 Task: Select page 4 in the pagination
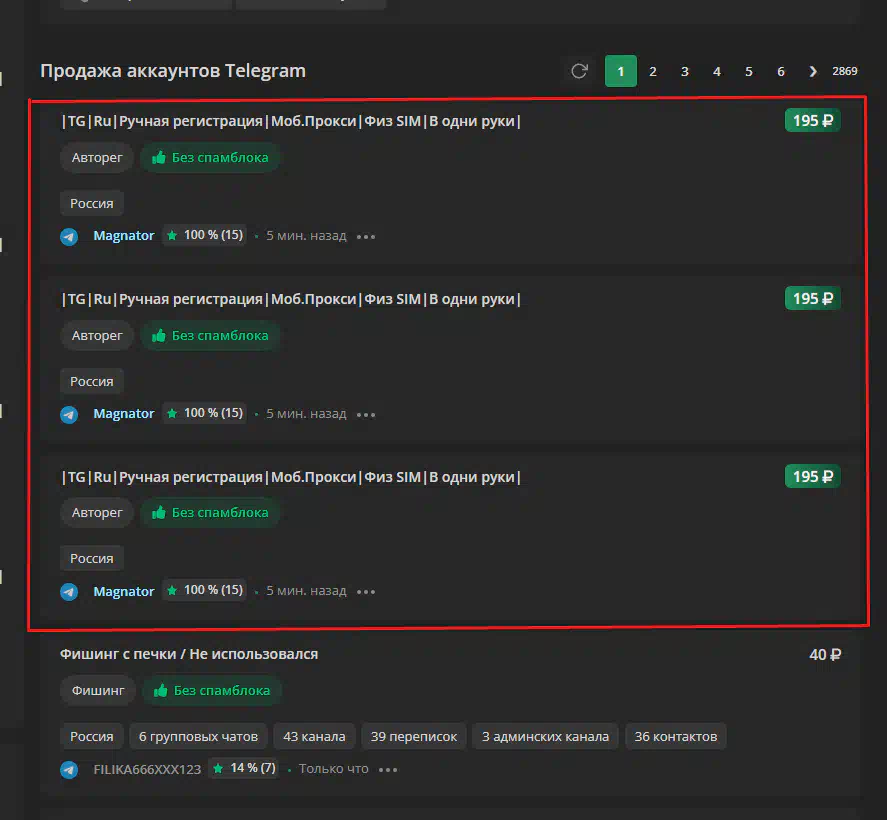(717, 71)
